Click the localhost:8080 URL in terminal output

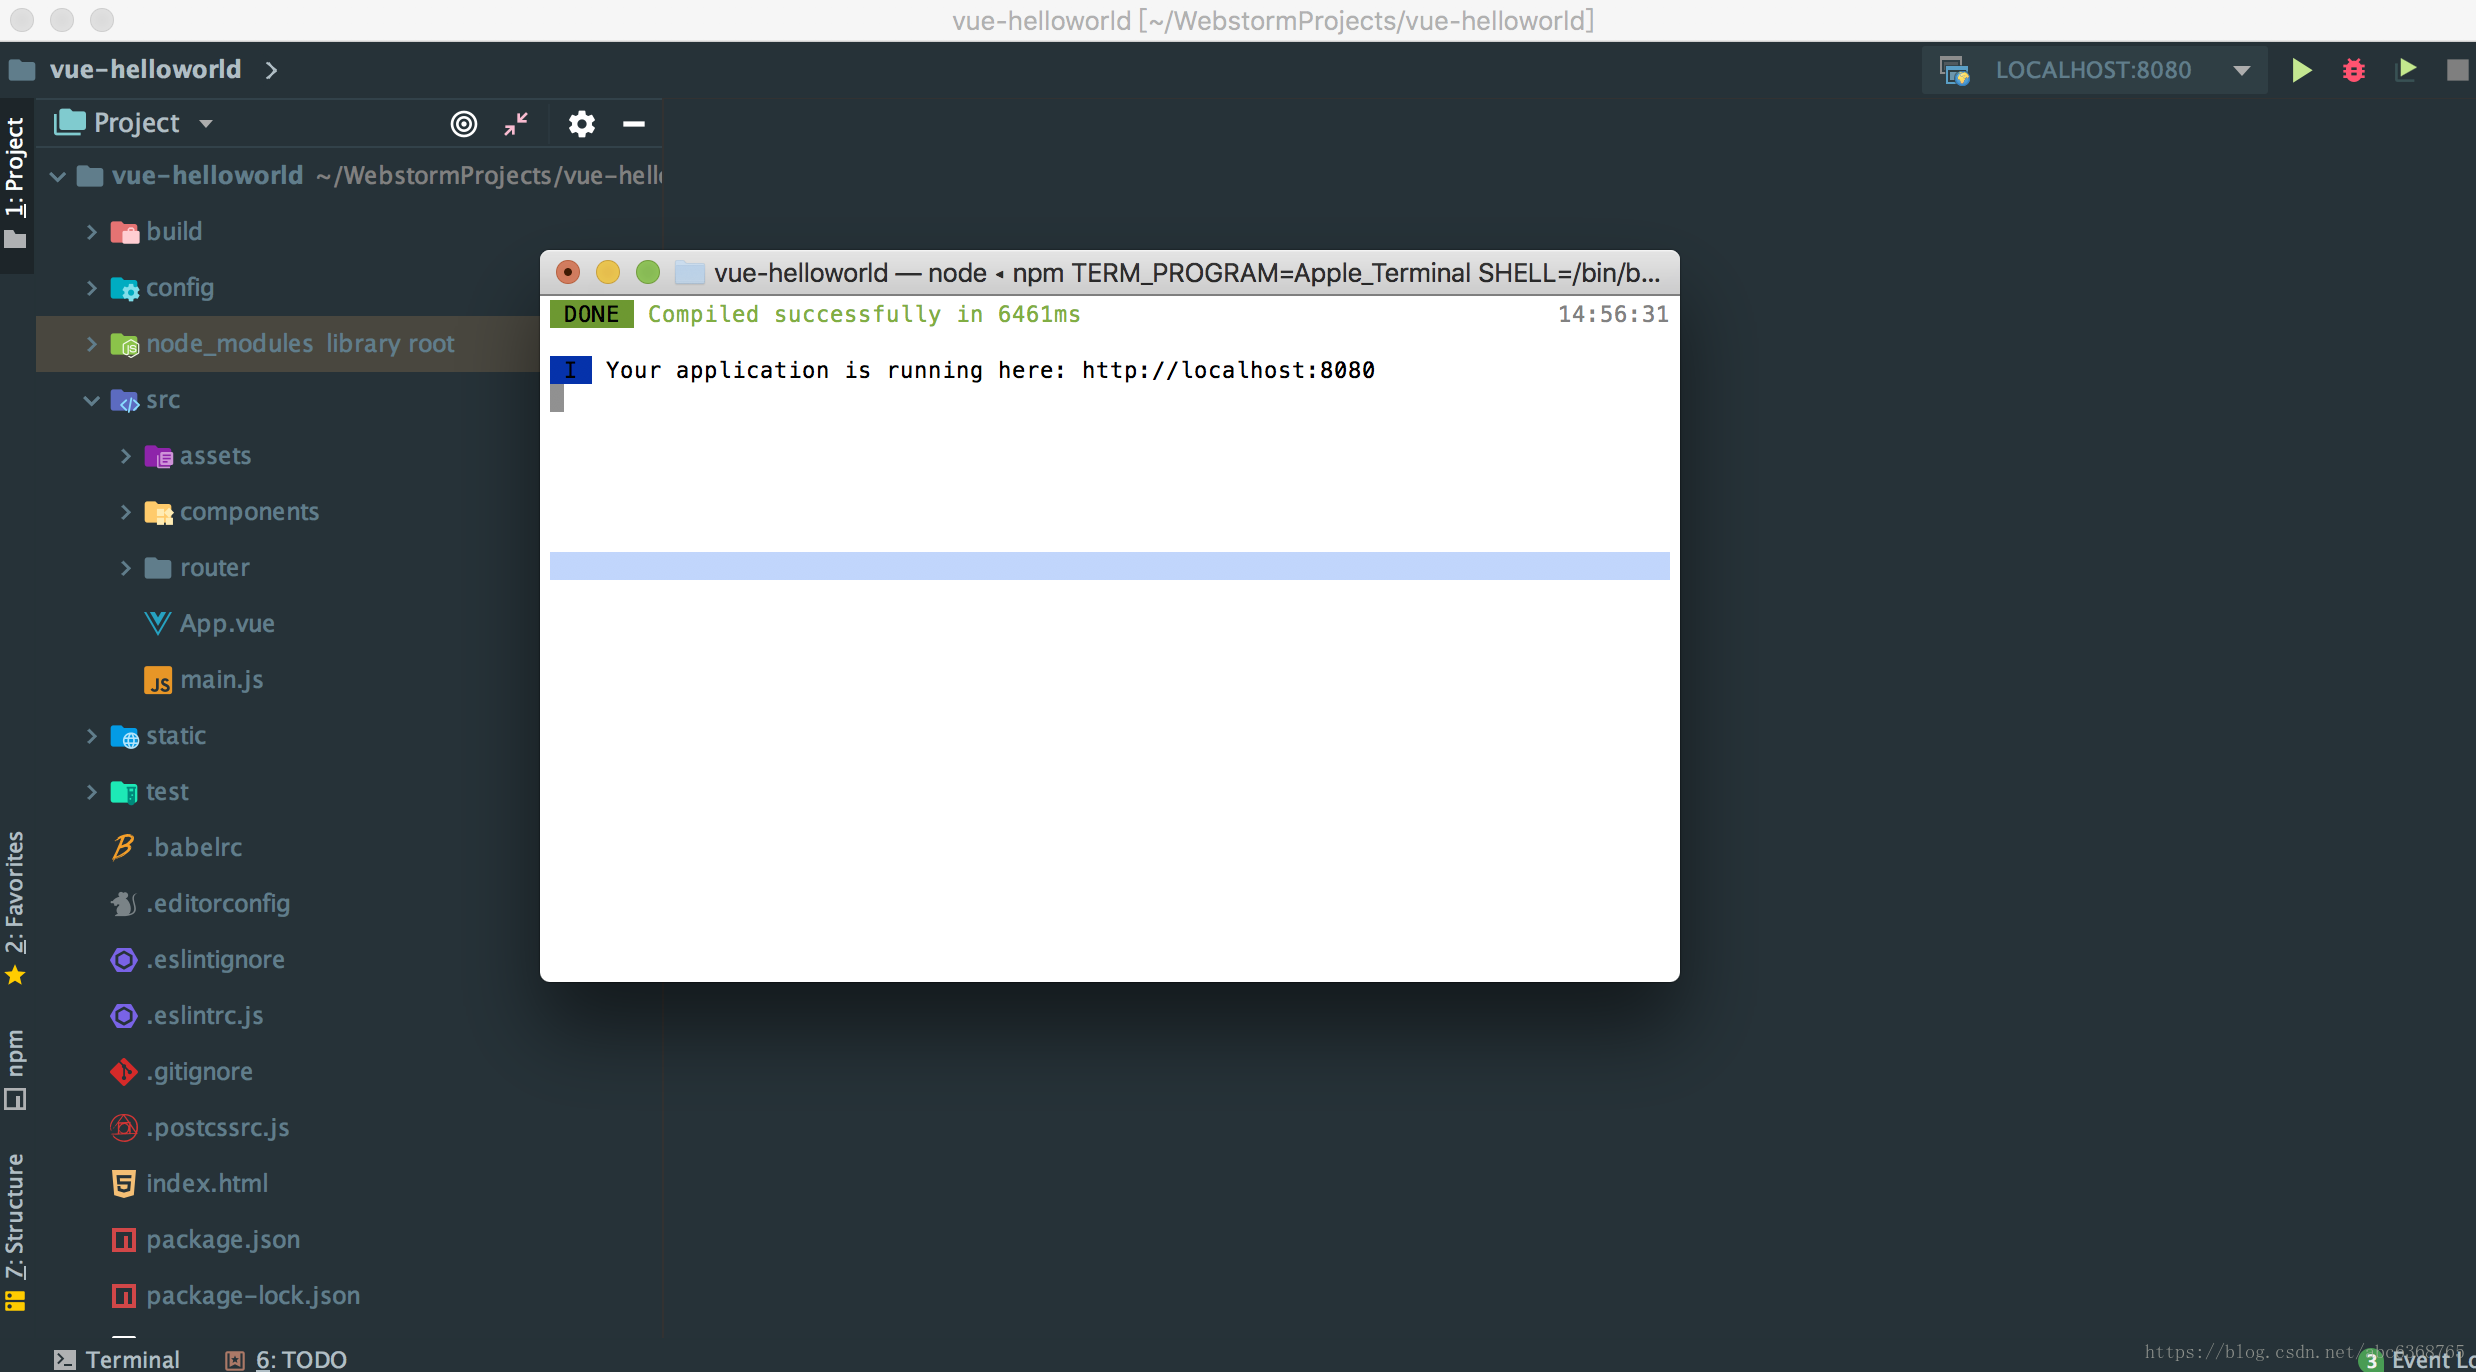[1228, 370]
